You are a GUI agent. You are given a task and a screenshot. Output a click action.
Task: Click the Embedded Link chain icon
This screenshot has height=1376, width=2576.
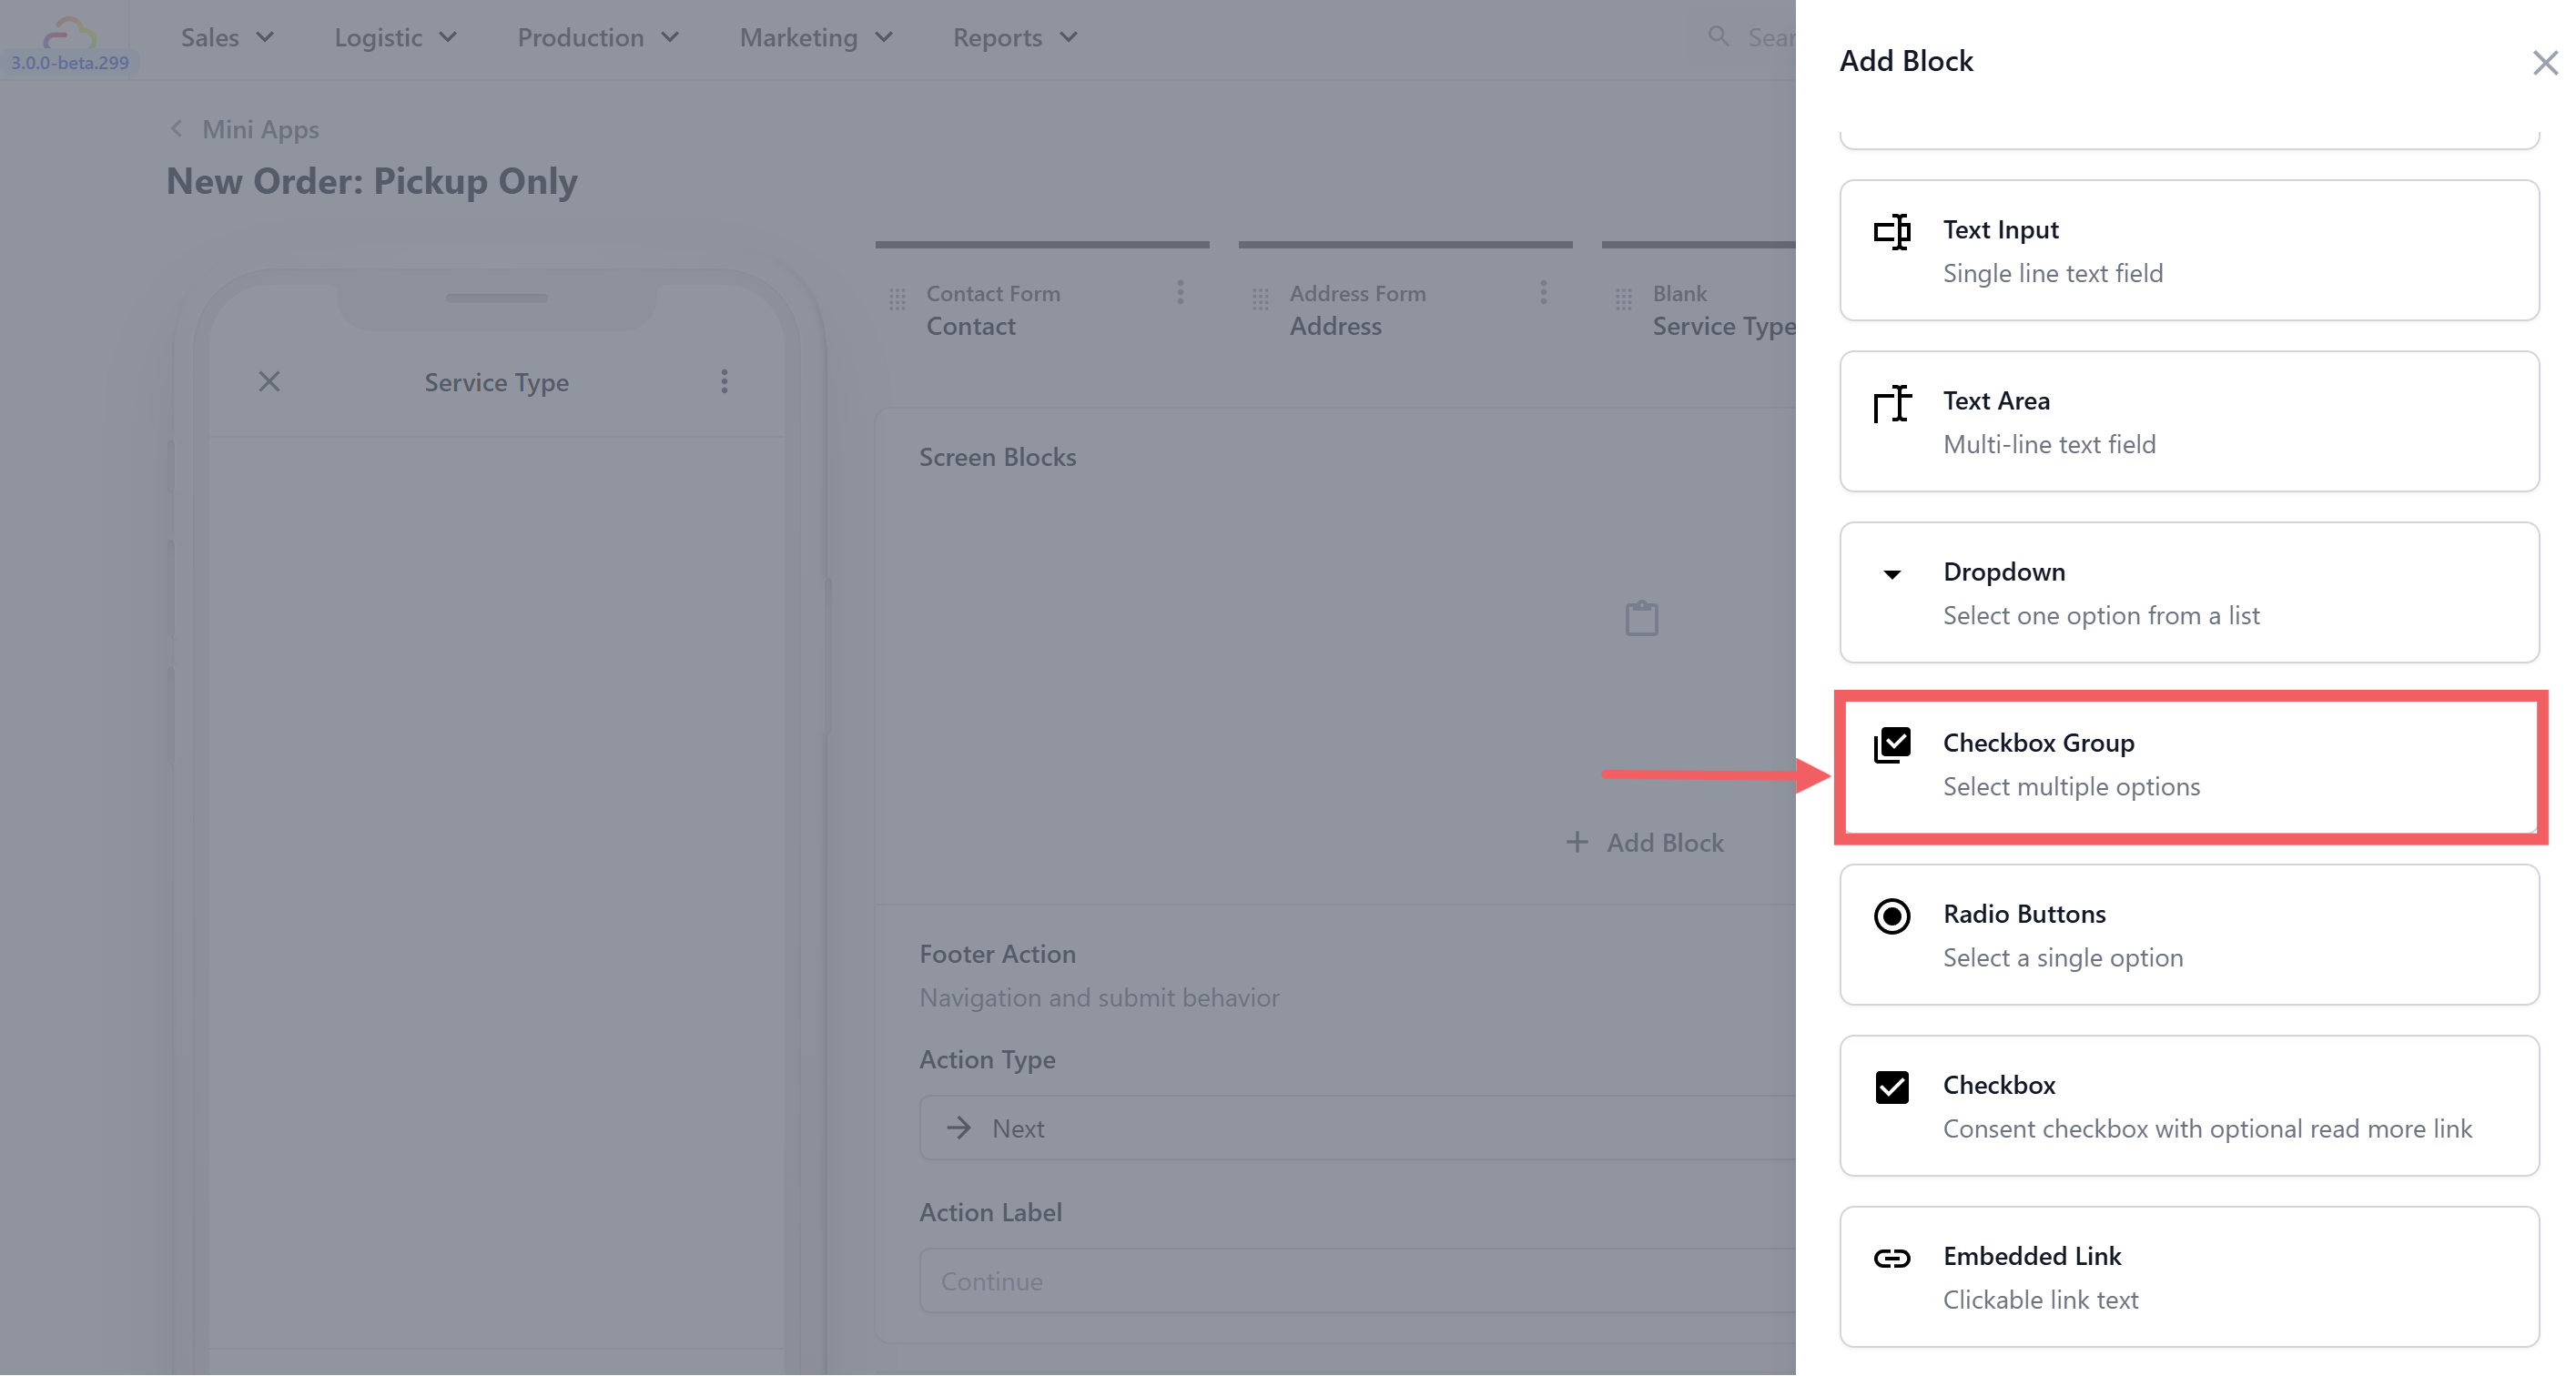click(x=1891, y=1258)
